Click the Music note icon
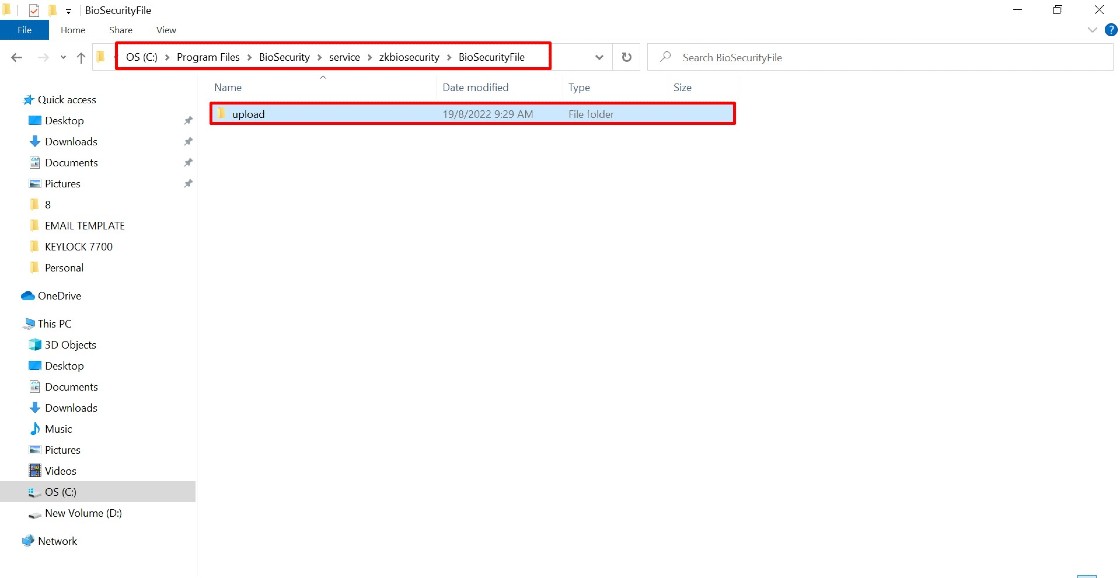 34,429
